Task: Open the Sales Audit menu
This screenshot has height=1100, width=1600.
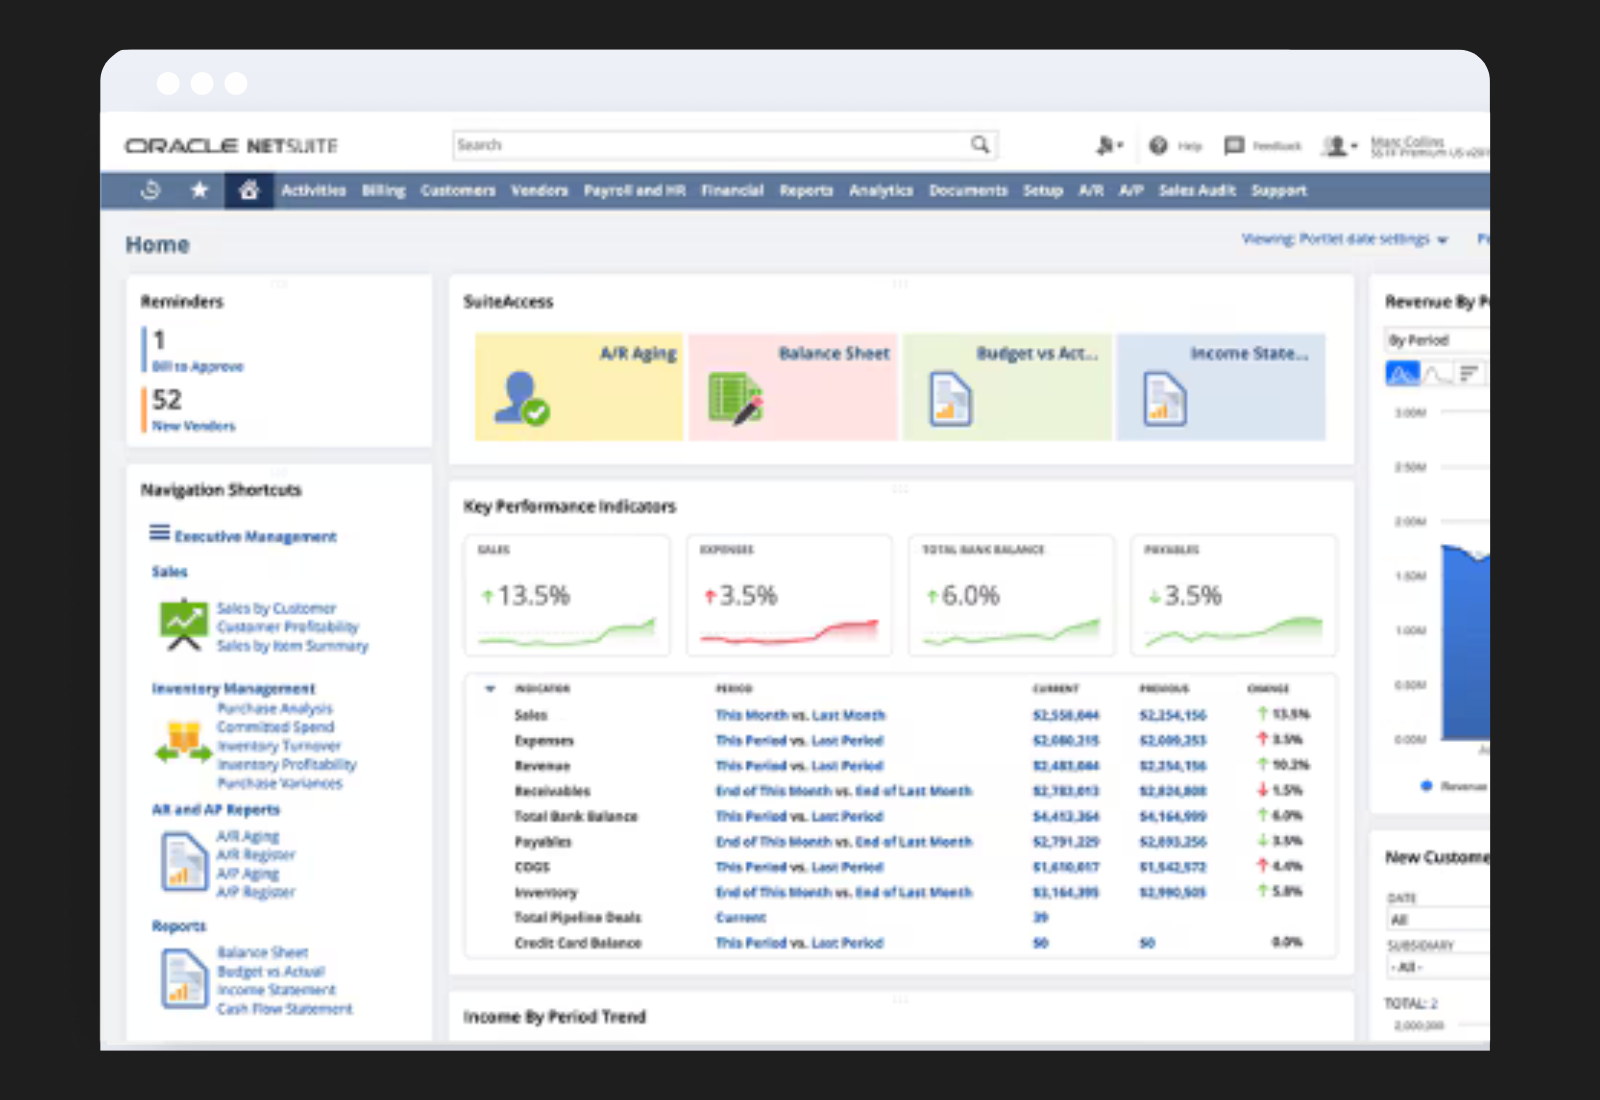Action: click(x=1197, y=190)
